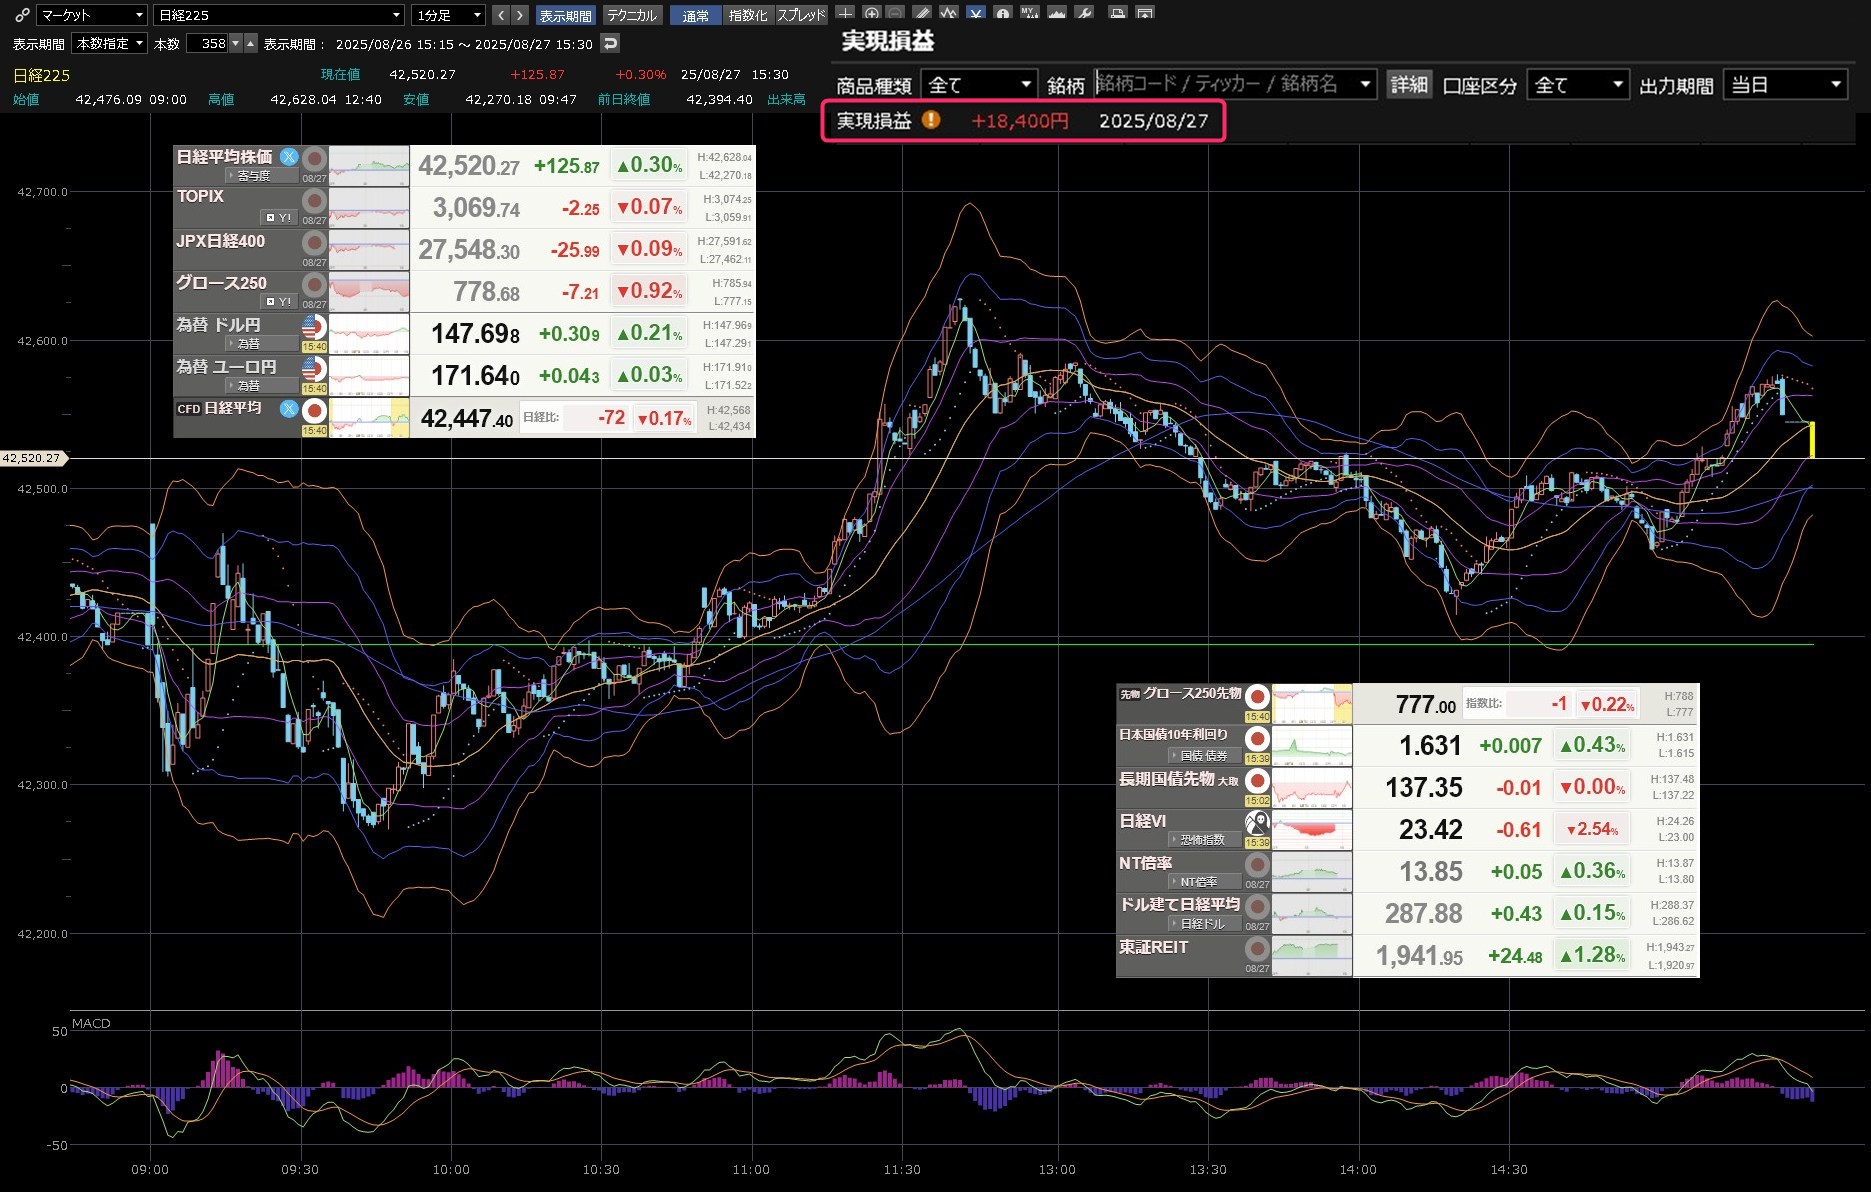
Task: Click the crosshair plus toolbar icon
Action: tap(845, 13)
